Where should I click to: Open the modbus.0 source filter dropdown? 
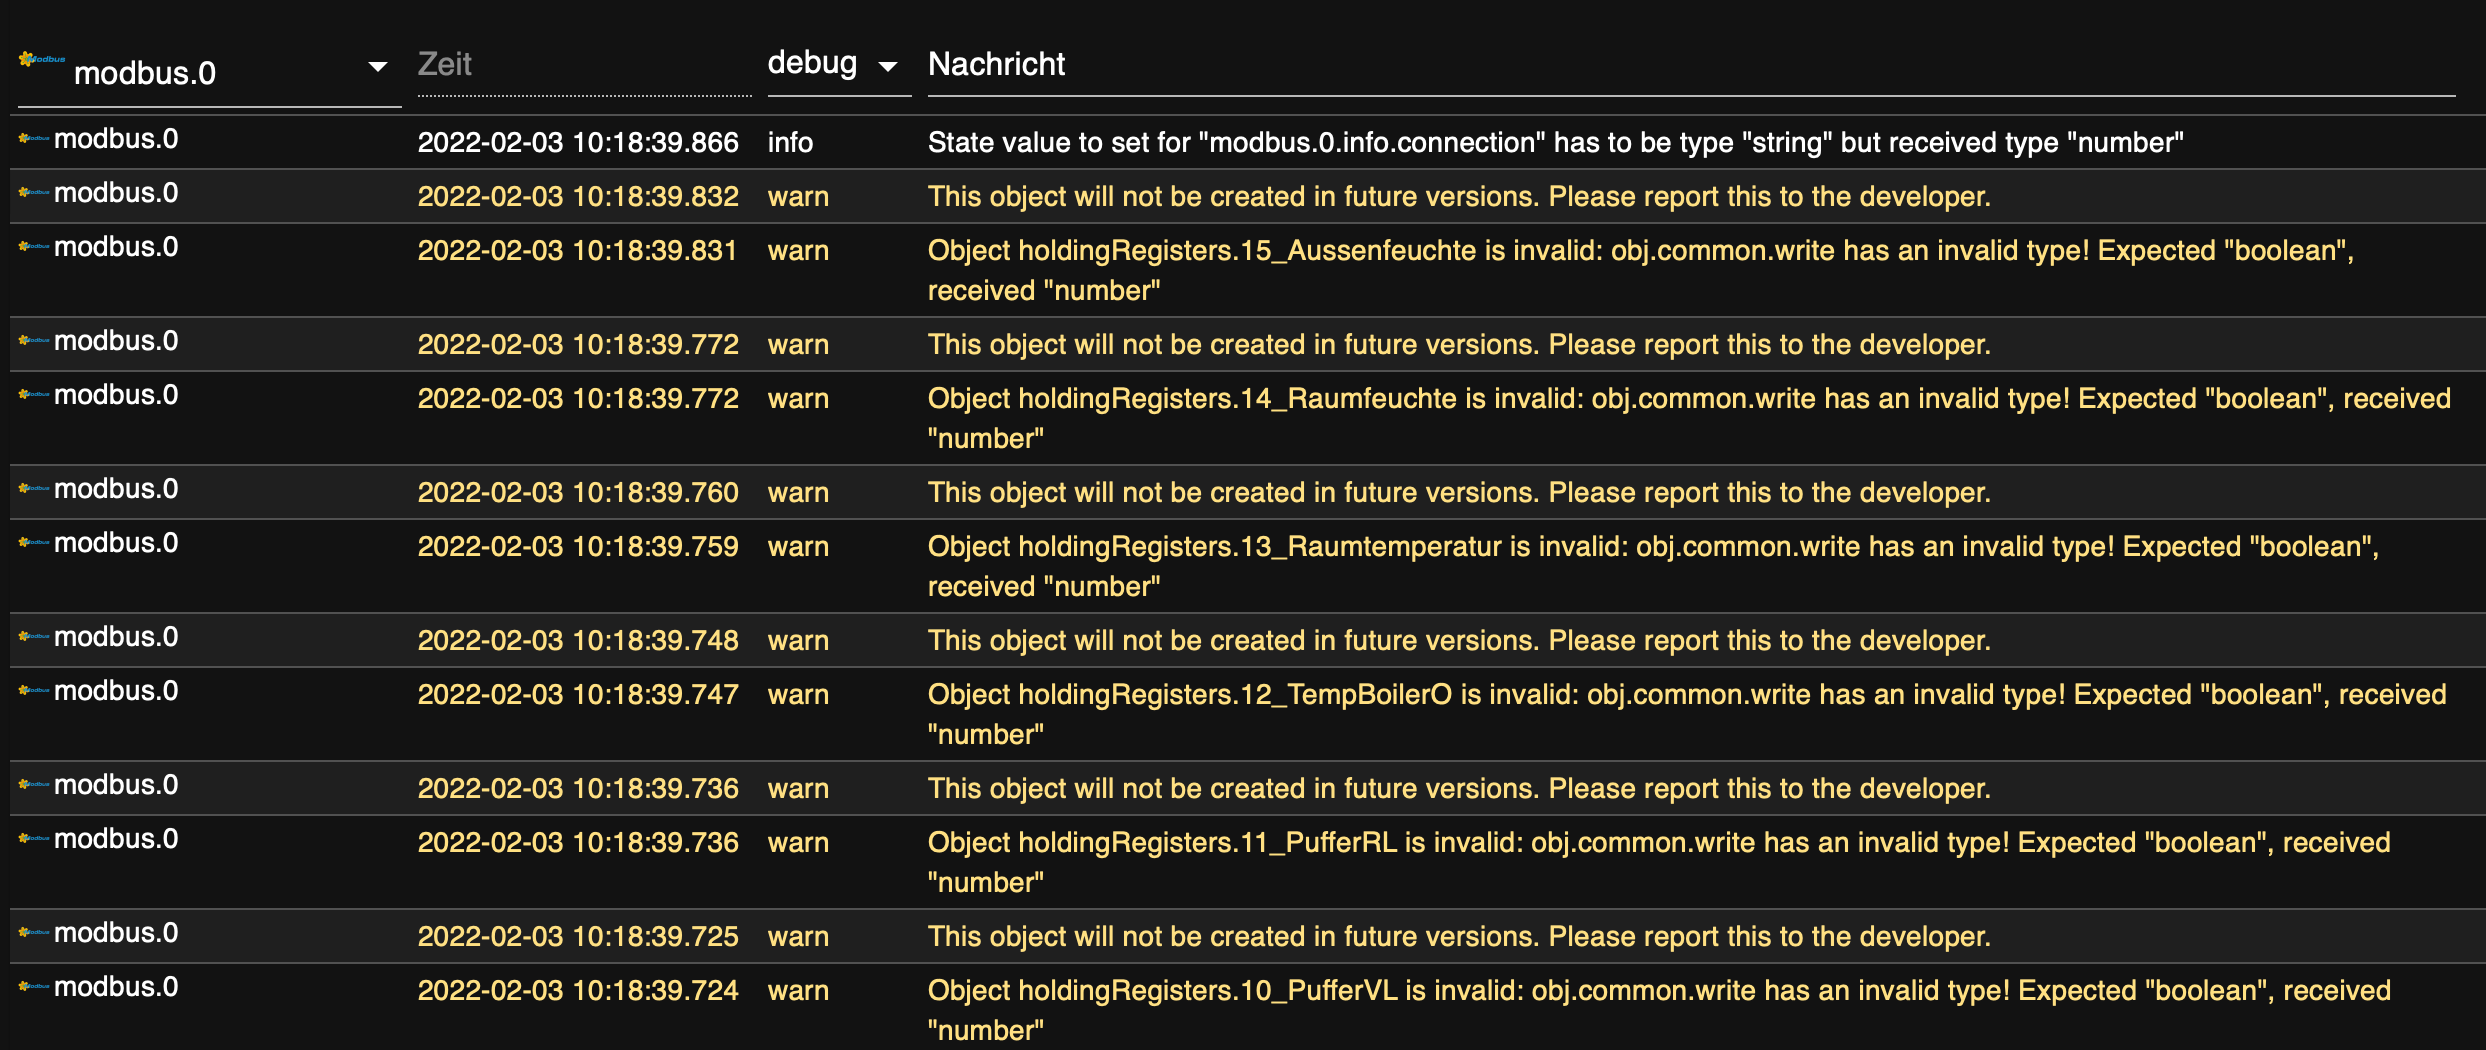pos(377,67)
